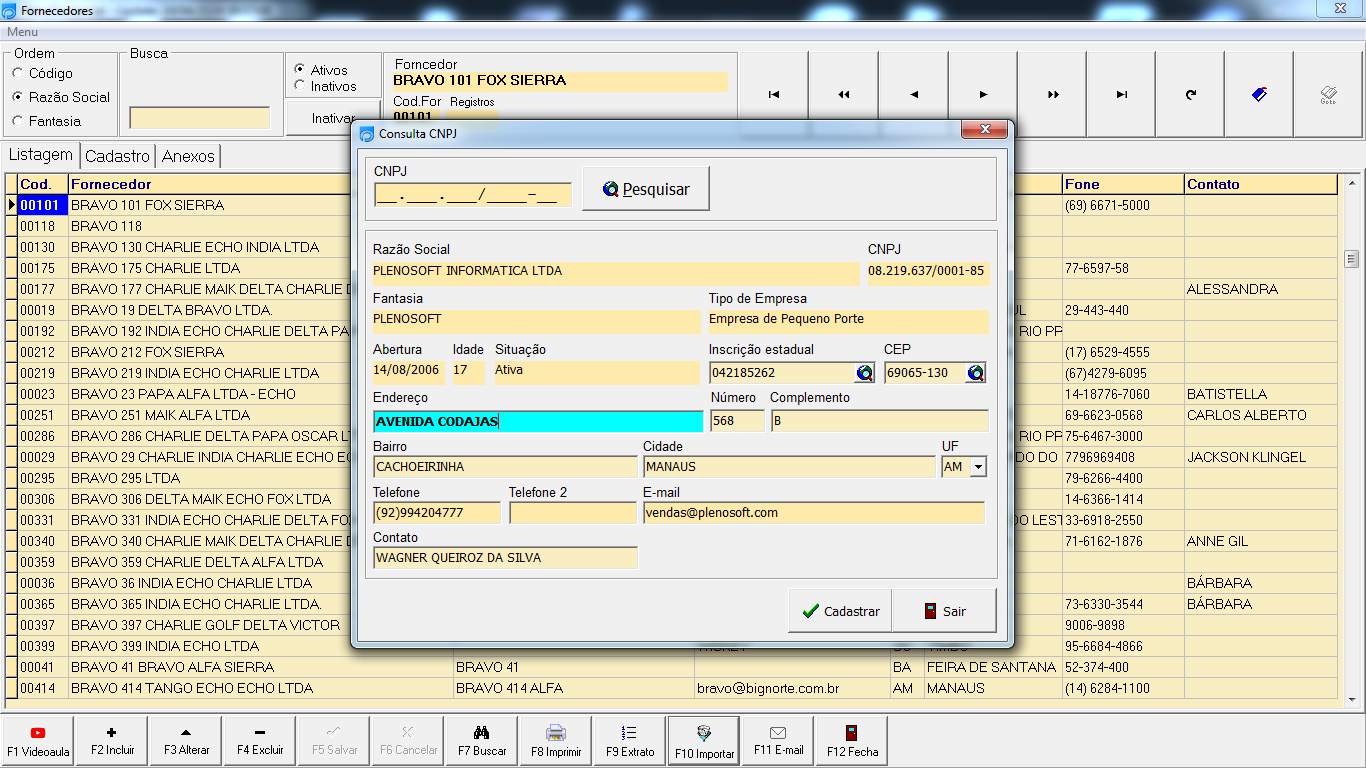
Task: Click F12 Fecha to close
Action: (852, 740)
